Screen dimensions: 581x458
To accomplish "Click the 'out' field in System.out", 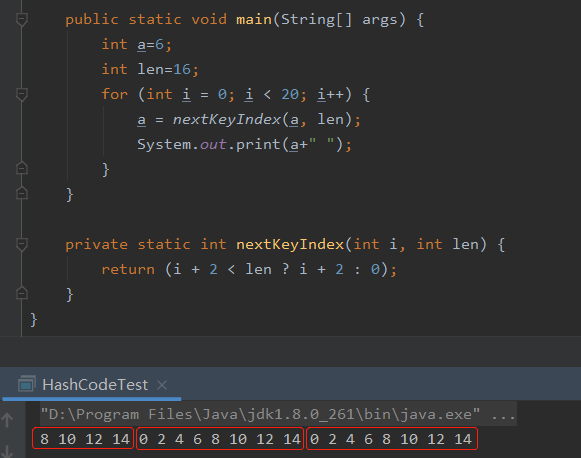I will [213, 145].
